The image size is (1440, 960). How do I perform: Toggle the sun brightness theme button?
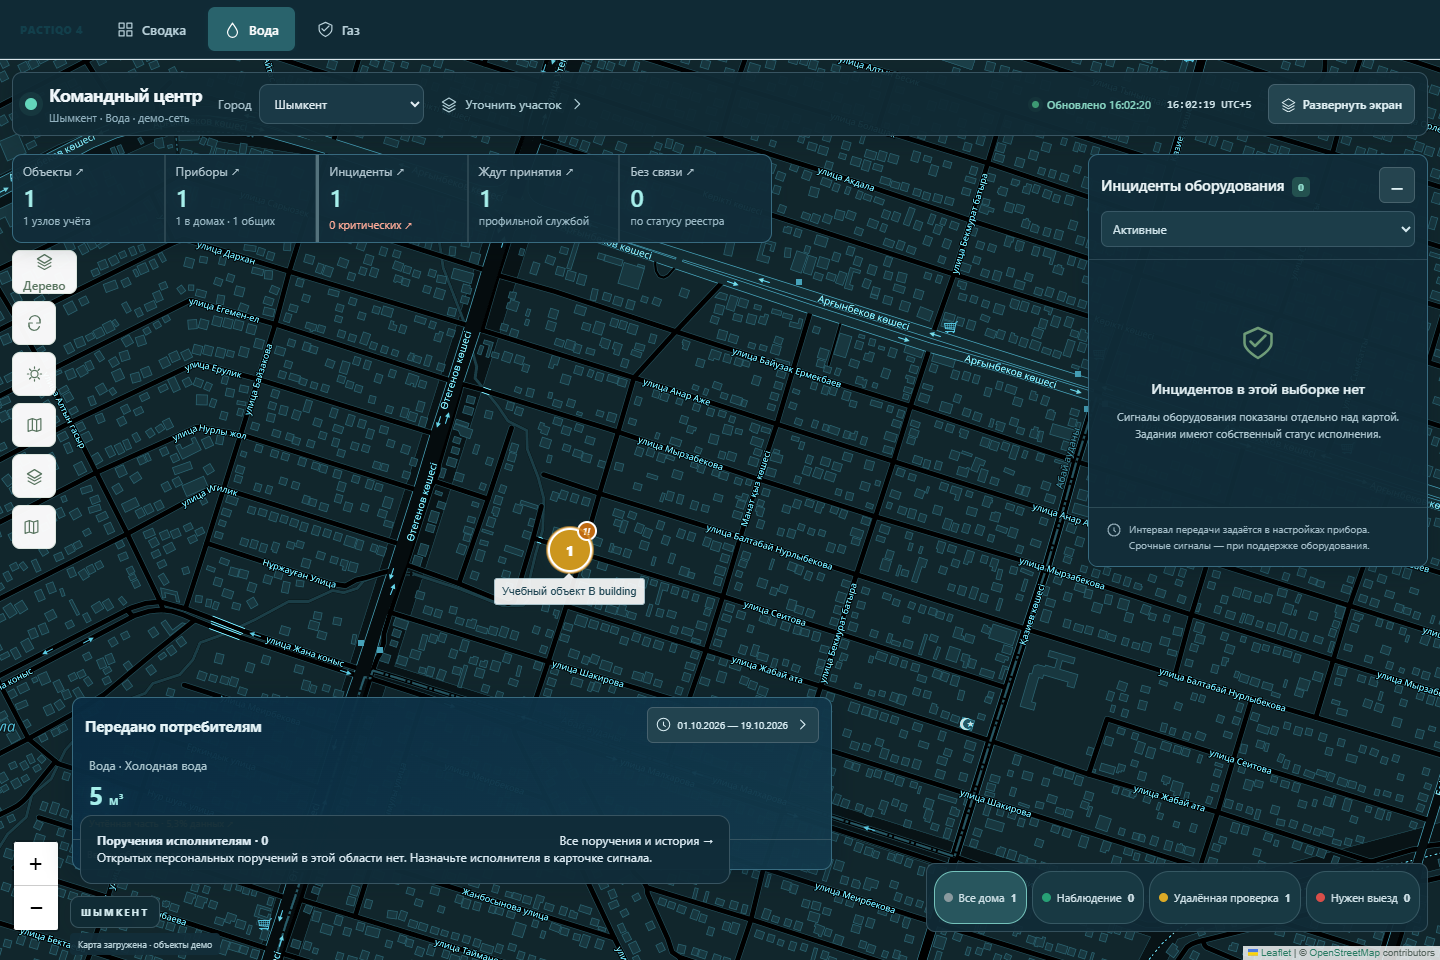tap(34, 374)
